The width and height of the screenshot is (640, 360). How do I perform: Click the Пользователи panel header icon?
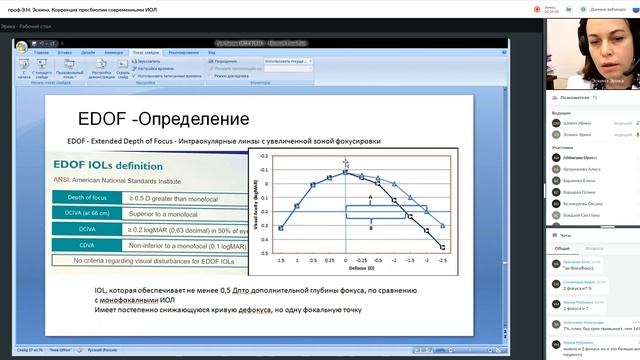(x=555, y=98)
